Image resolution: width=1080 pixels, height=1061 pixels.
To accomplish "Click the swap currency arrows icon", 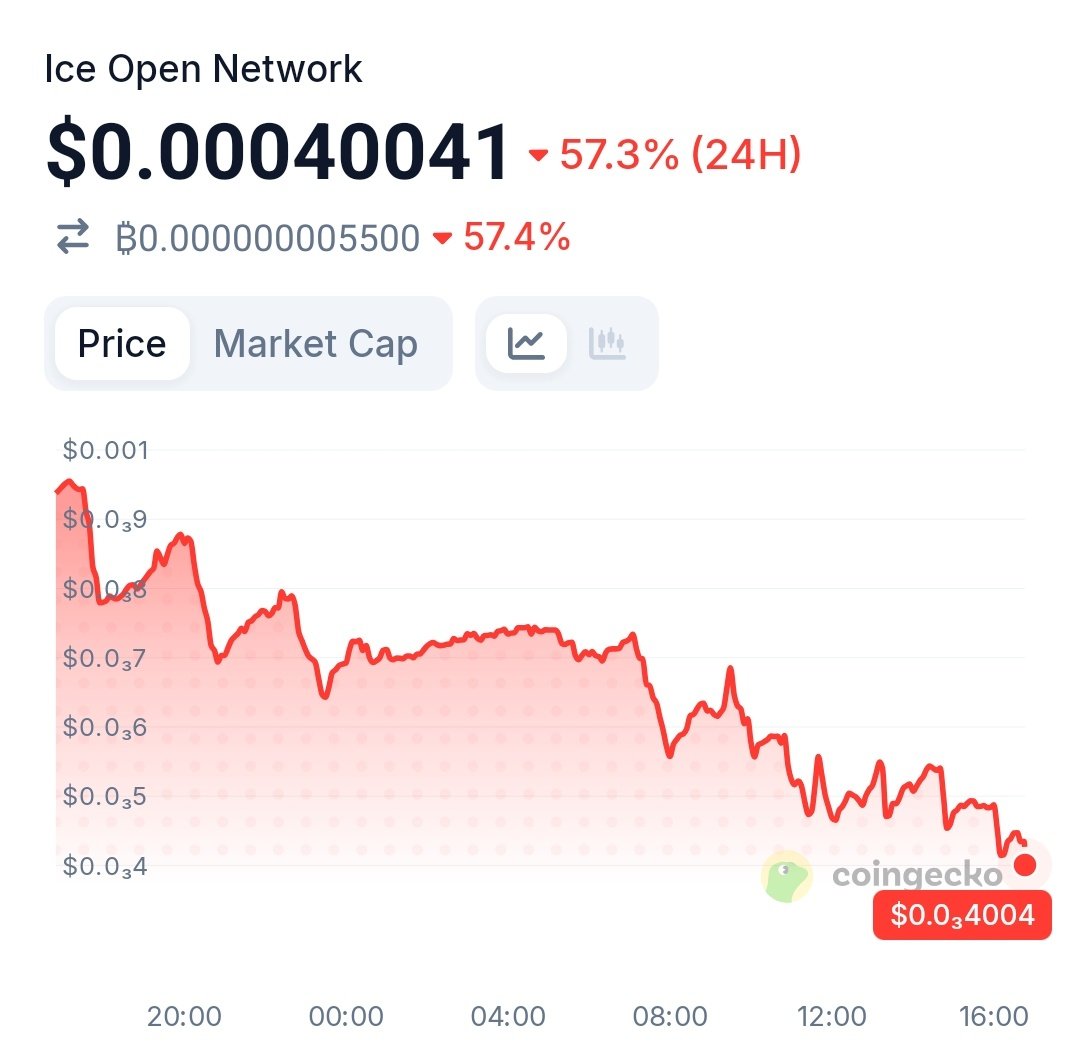I will pyautogui.click(x=72, y=239).
